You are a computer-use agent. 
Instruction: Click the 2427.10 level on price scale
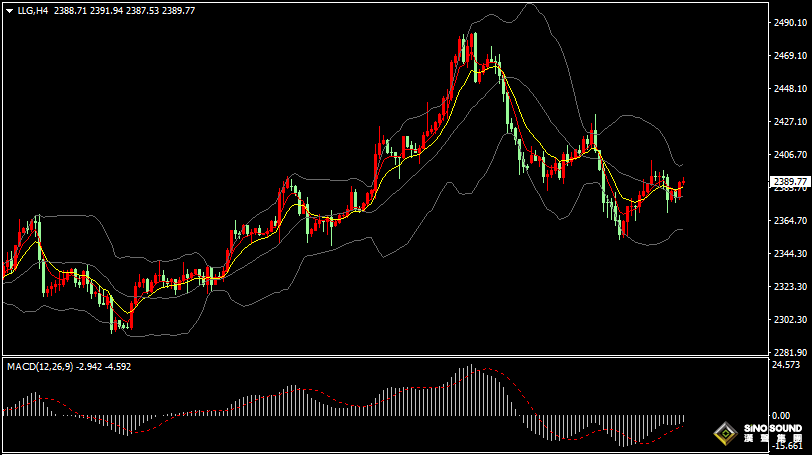click(x=790, y=122)
